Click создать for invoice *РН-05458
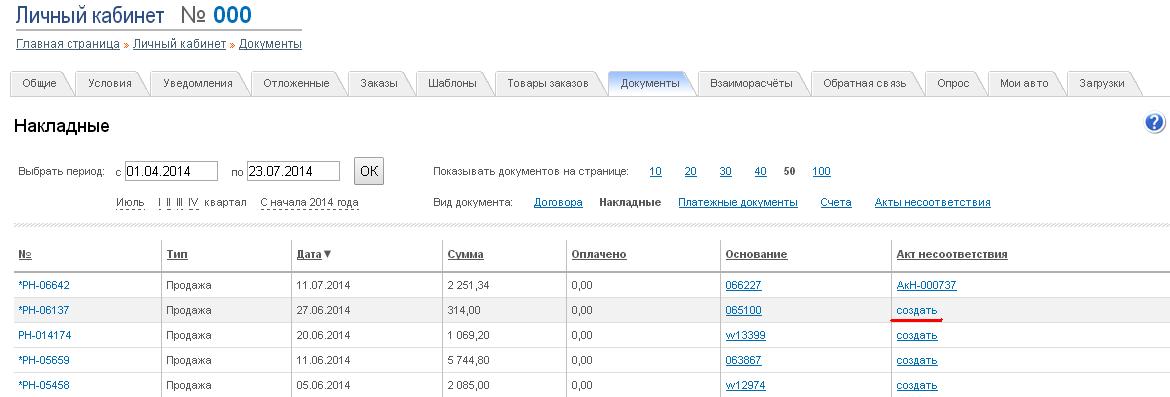 coord(916,386)
